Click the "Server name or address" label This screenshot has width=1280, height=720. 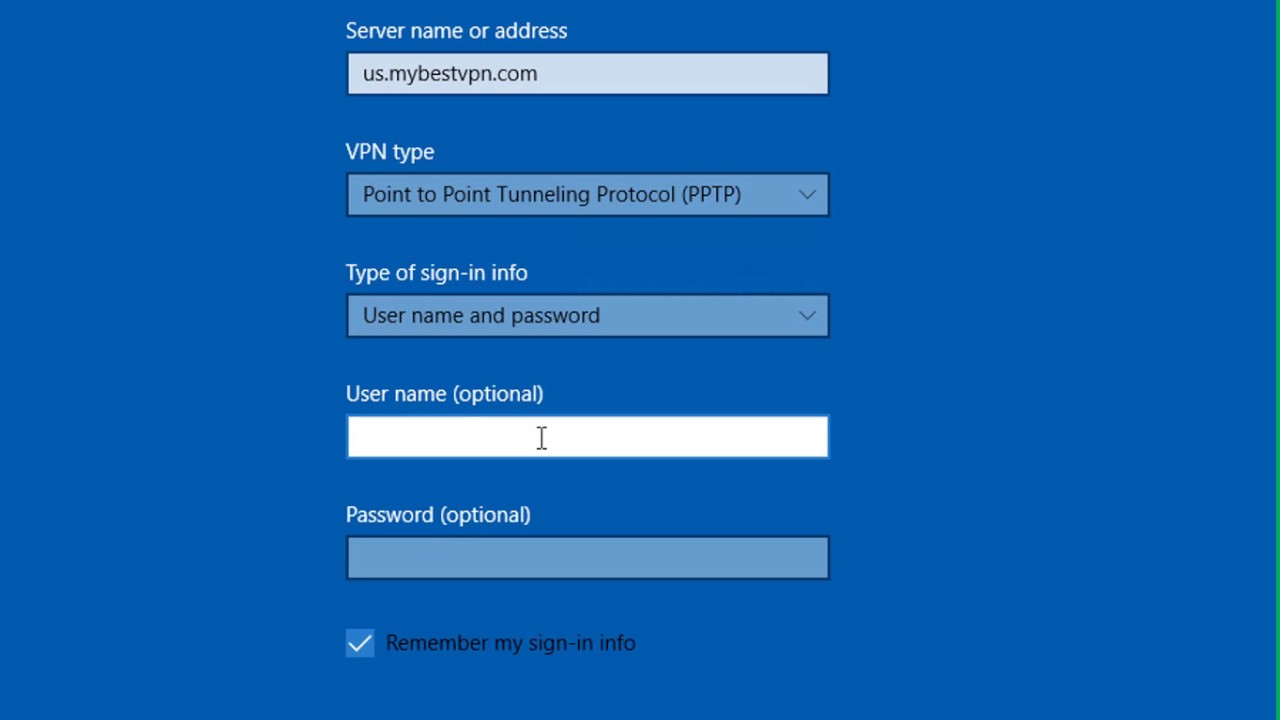click(x=456, y=31)
